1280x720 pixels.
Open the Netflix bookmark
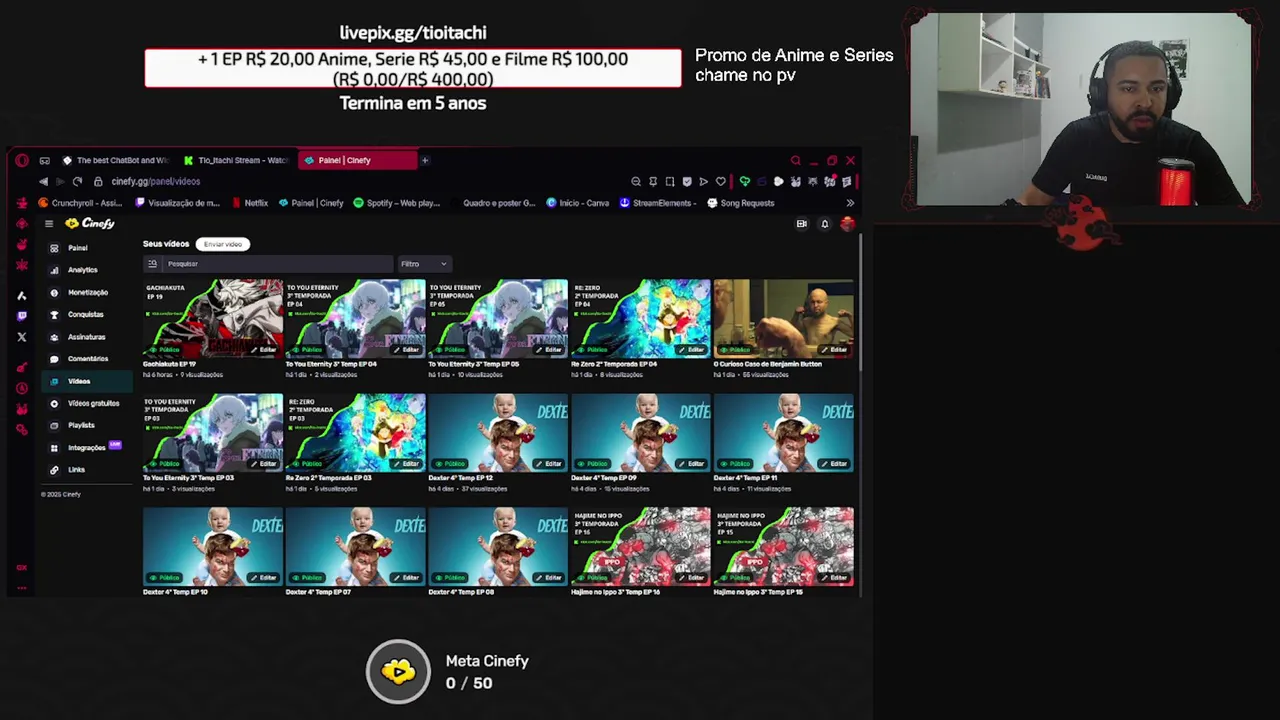point(250,203)
